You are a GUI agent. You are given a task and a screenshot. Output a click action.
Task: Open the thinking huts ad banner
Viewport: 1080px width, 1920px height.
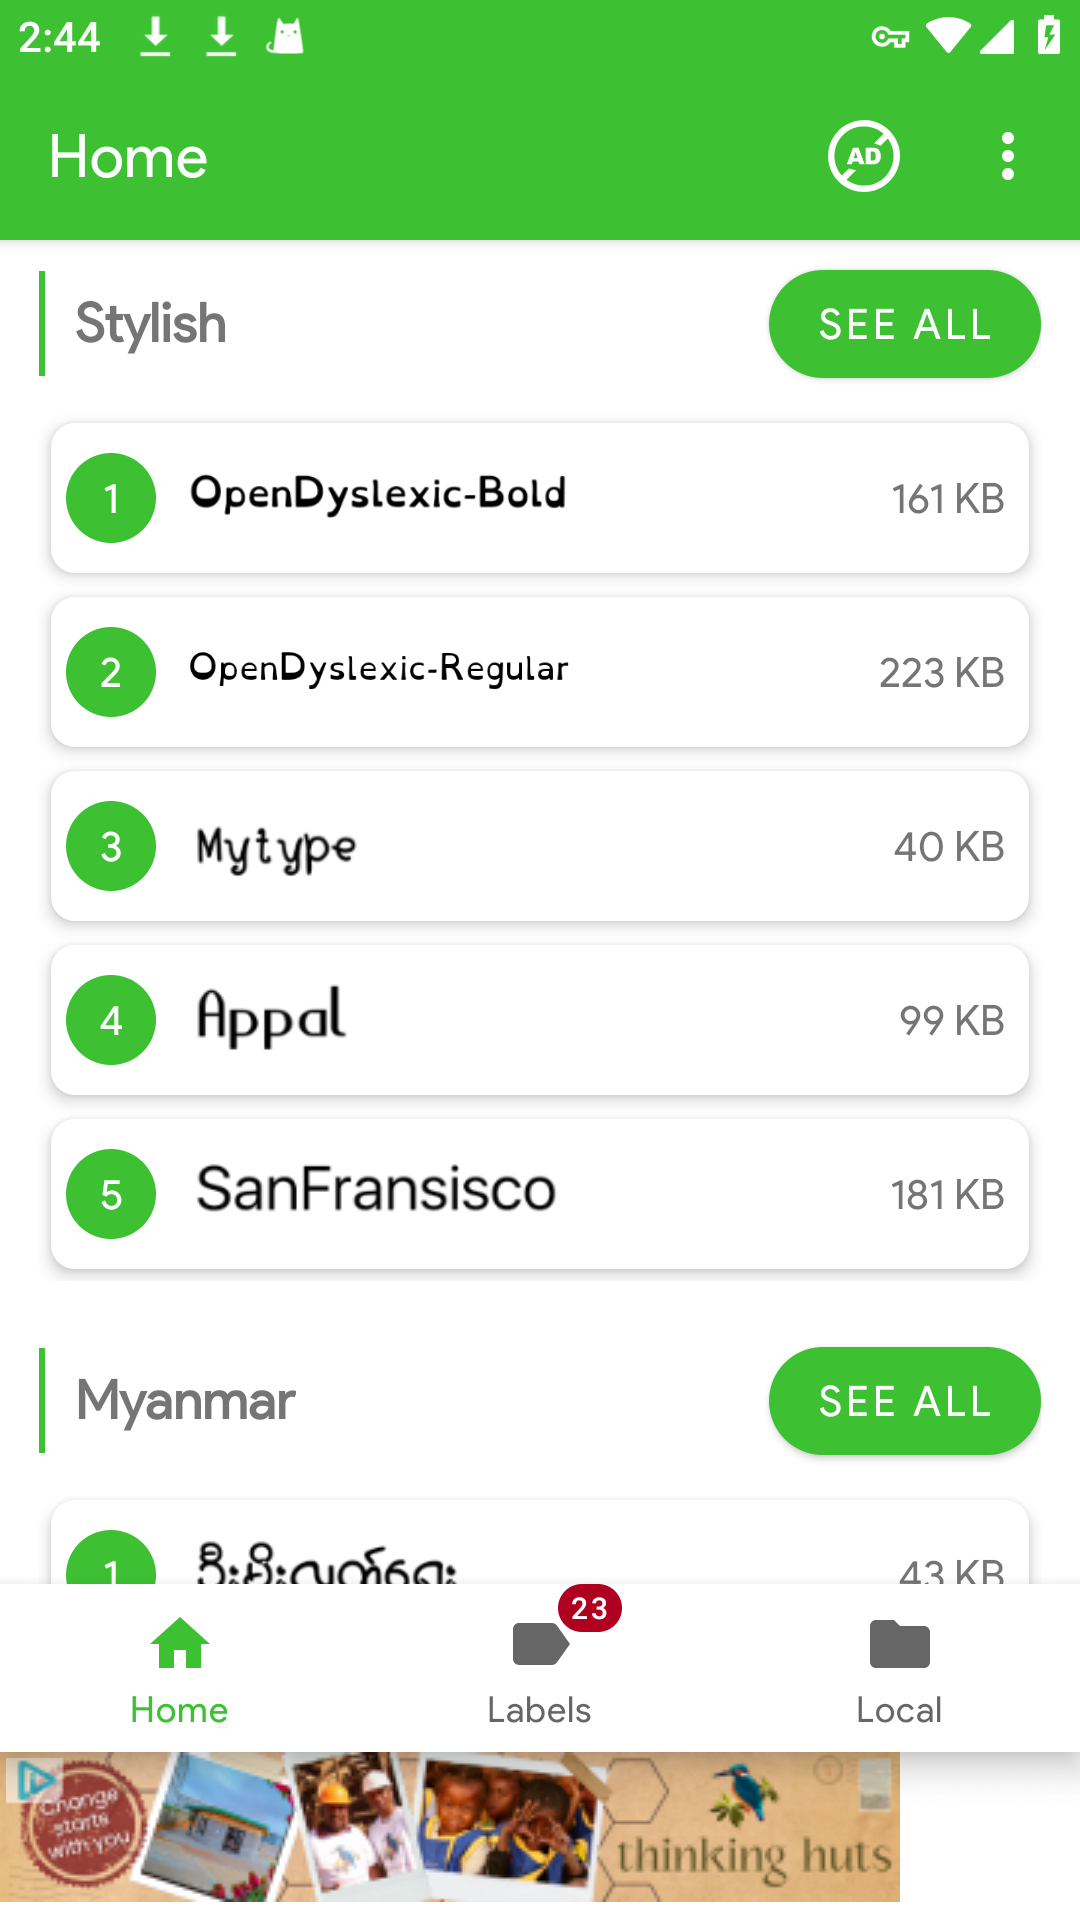pos(450,1827)
